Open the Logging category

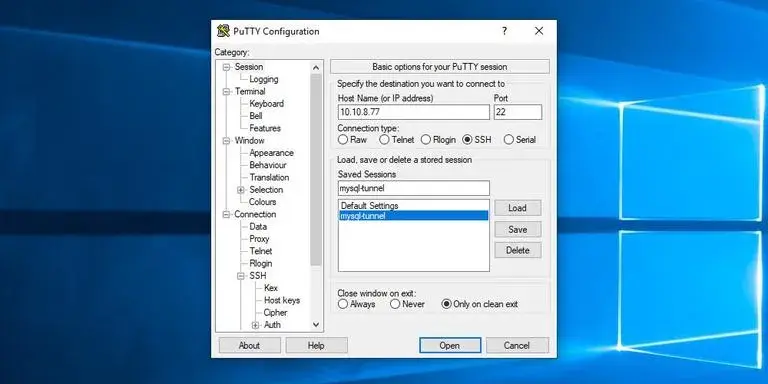click(x=264, y=79)
